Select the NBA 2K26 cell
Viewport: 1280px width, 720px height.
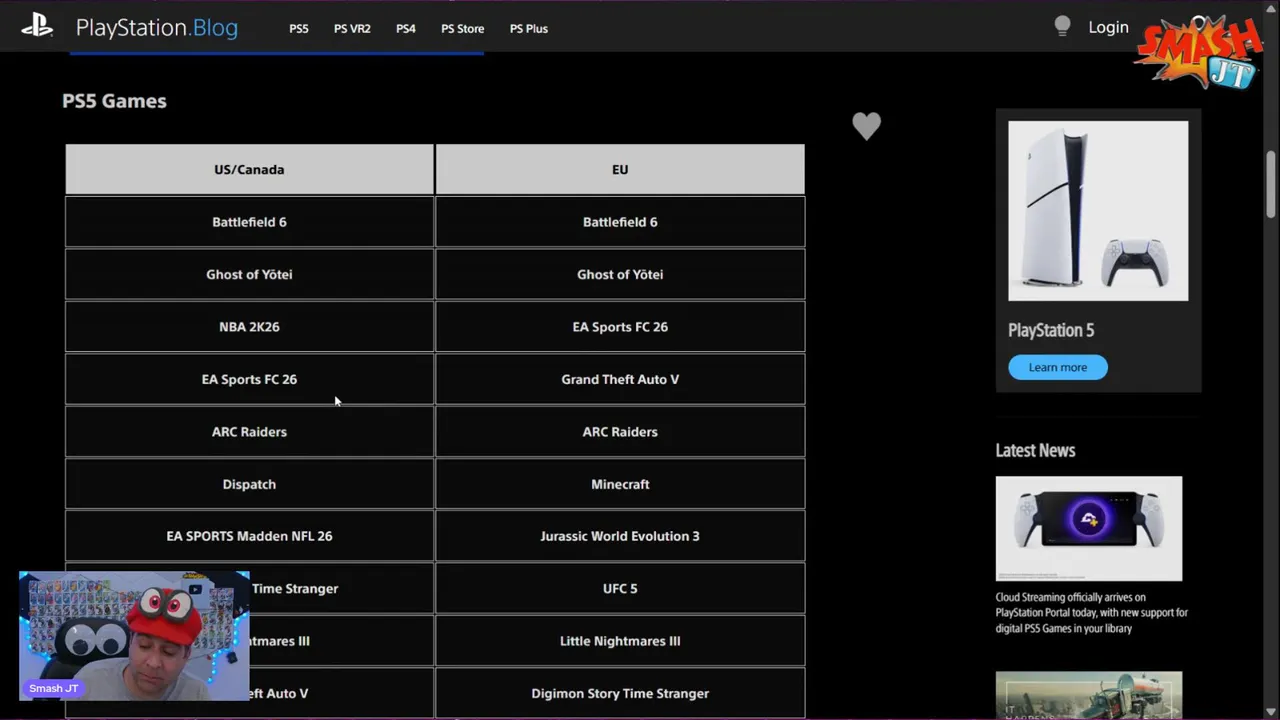249,327
